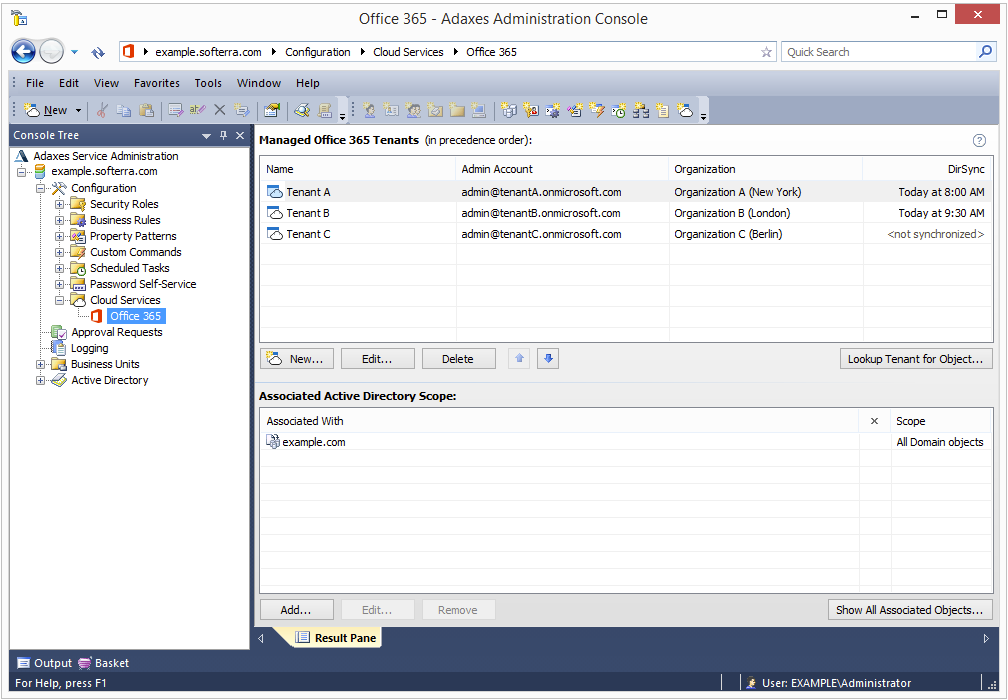Click the New Business Rule gear icon
Screen dimensions: 1008x700
553,111
